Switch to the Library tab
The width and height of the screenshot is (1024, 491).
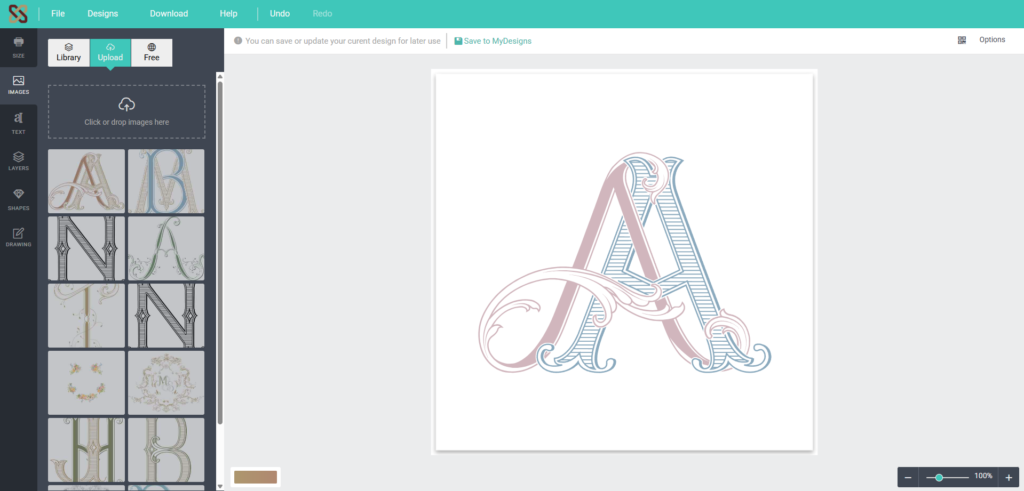click(69, 52)
